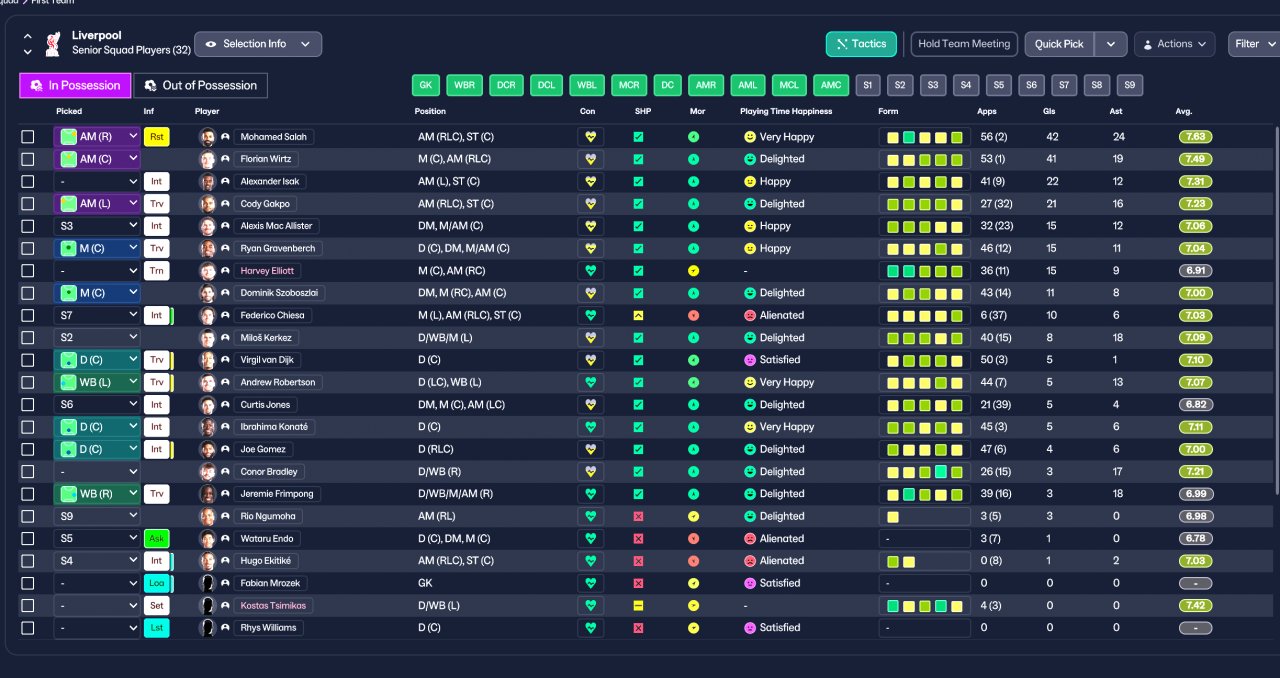Click Rhys Williams's Lst info badge
The width and height of the screenshot is (1280, 678).
pyautogui.click(x=156, y=628)
